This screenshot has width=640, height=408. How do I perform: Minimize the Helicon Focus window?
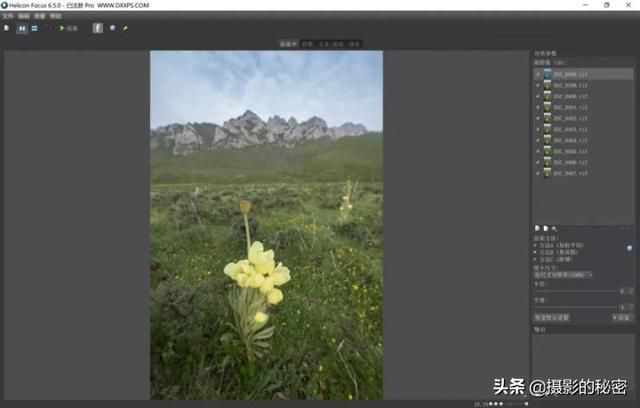pos(586,5)
